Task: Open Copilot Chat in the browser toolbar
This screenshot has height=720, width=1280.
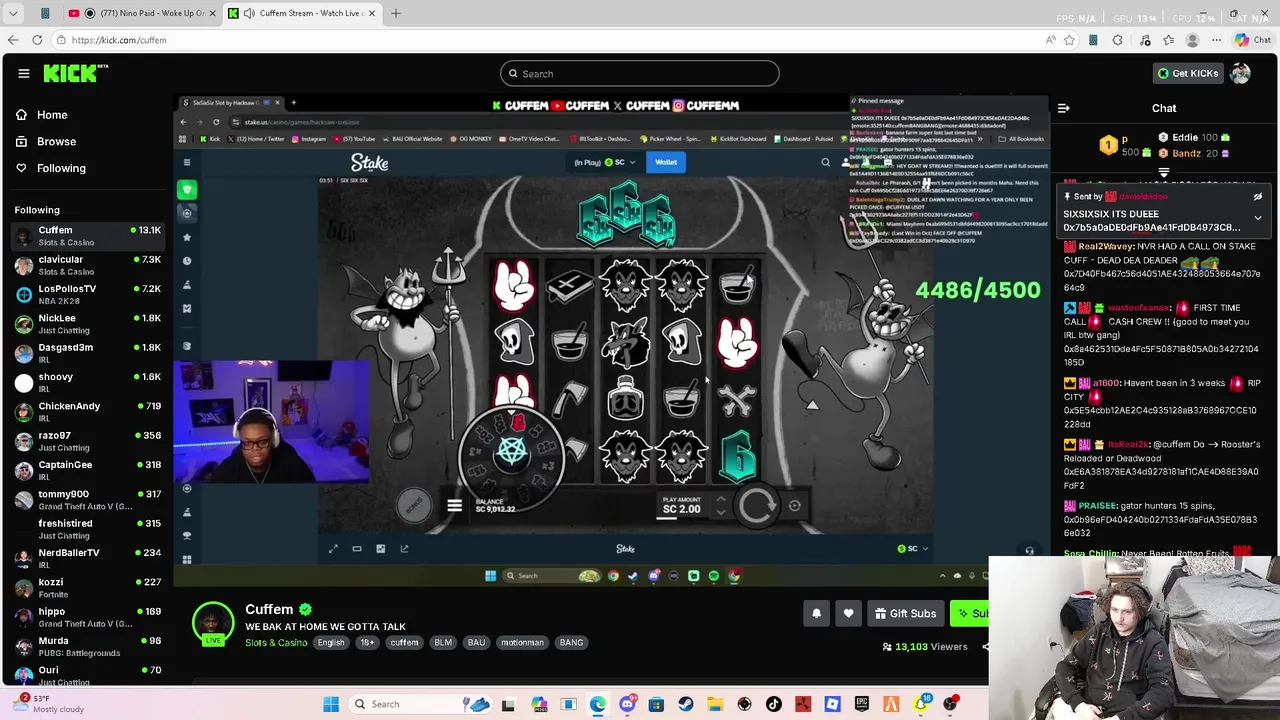Action: tap(1252, 40)
